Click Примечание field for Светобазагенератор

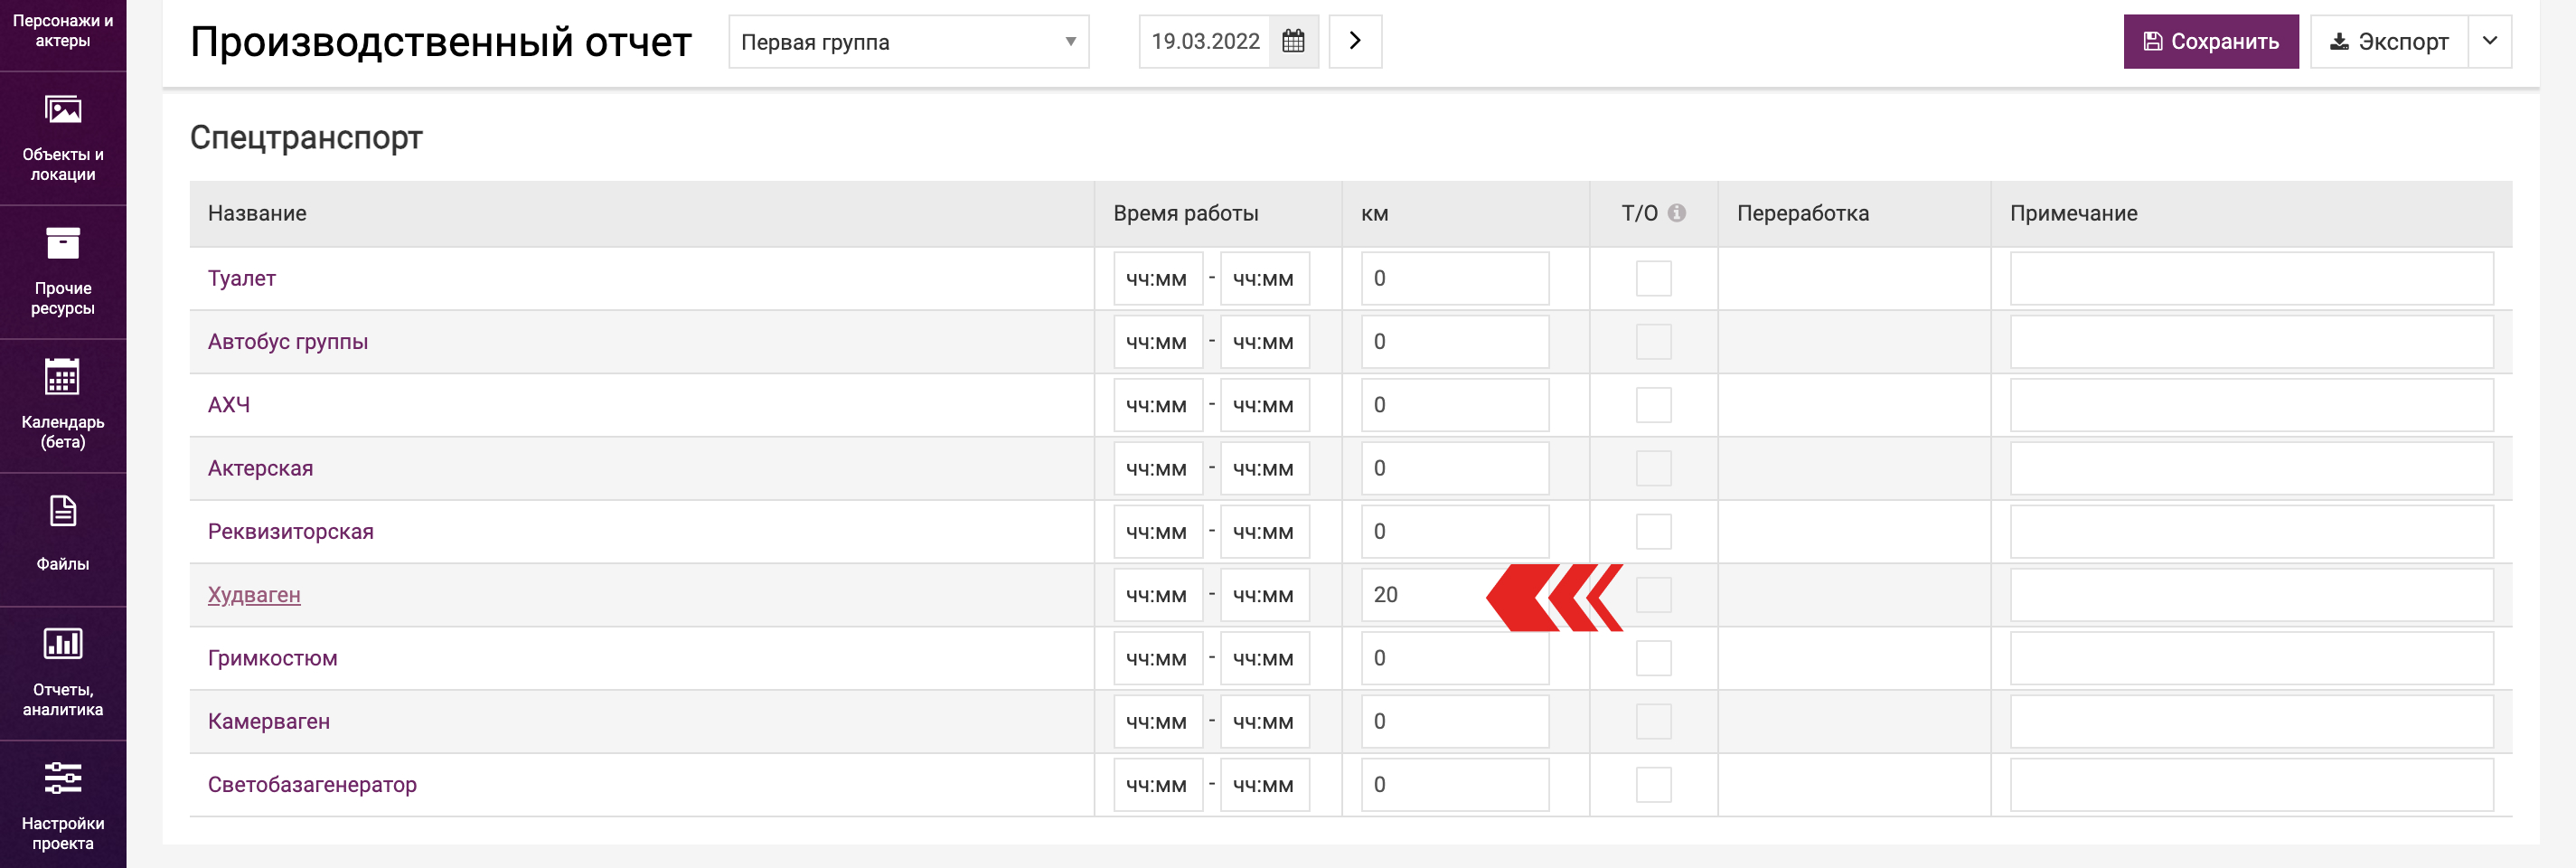(2251, 784)
